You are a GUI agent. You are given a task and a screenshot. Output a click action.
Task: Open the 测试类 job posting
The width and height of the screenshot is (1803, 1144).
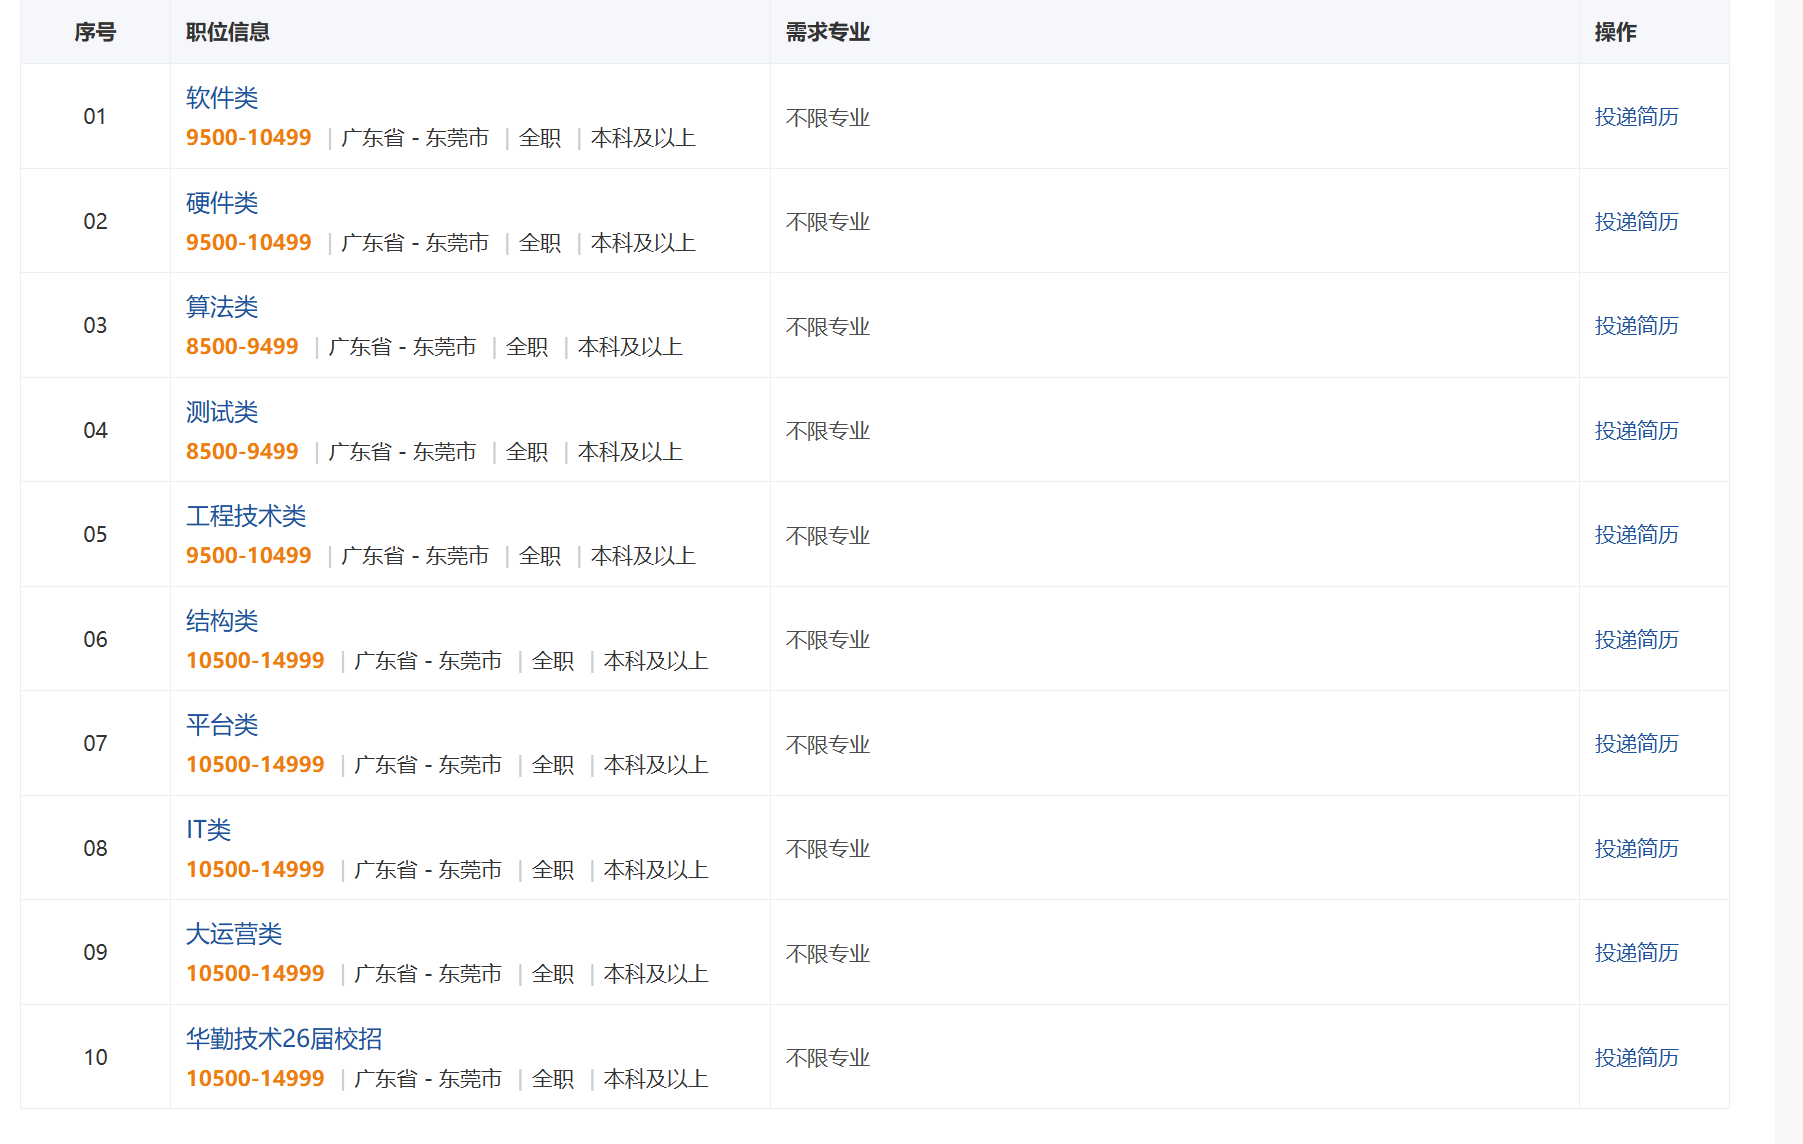tap(222, 412)
